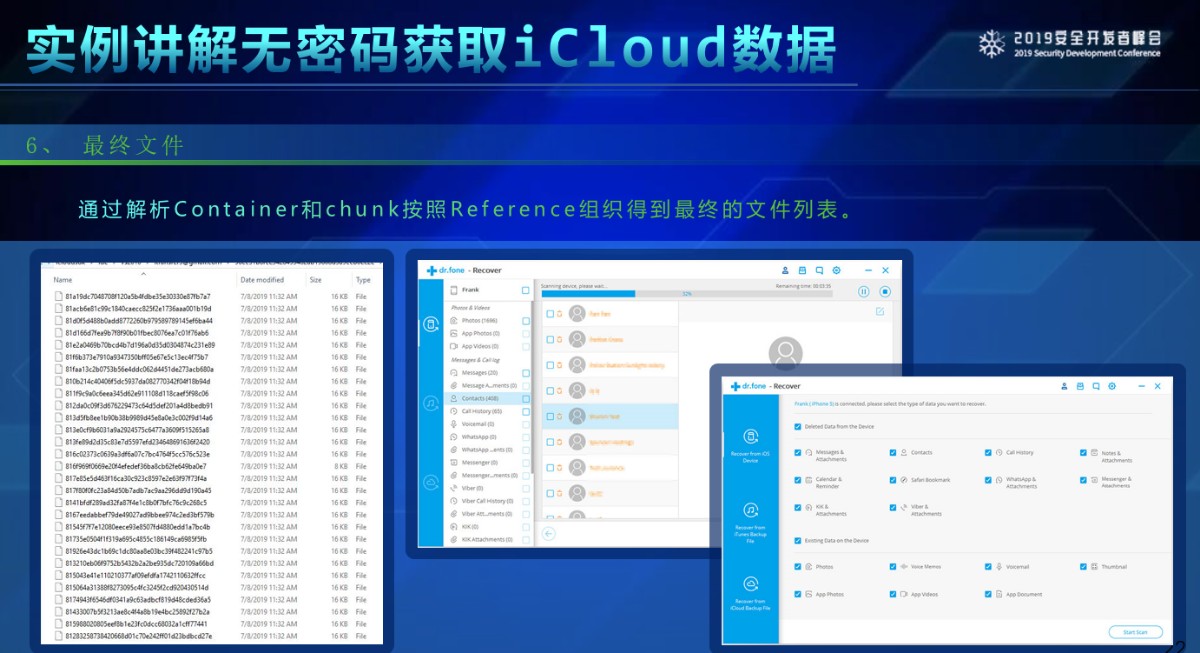Click the edit contact pencil icon

coord(880,312)
